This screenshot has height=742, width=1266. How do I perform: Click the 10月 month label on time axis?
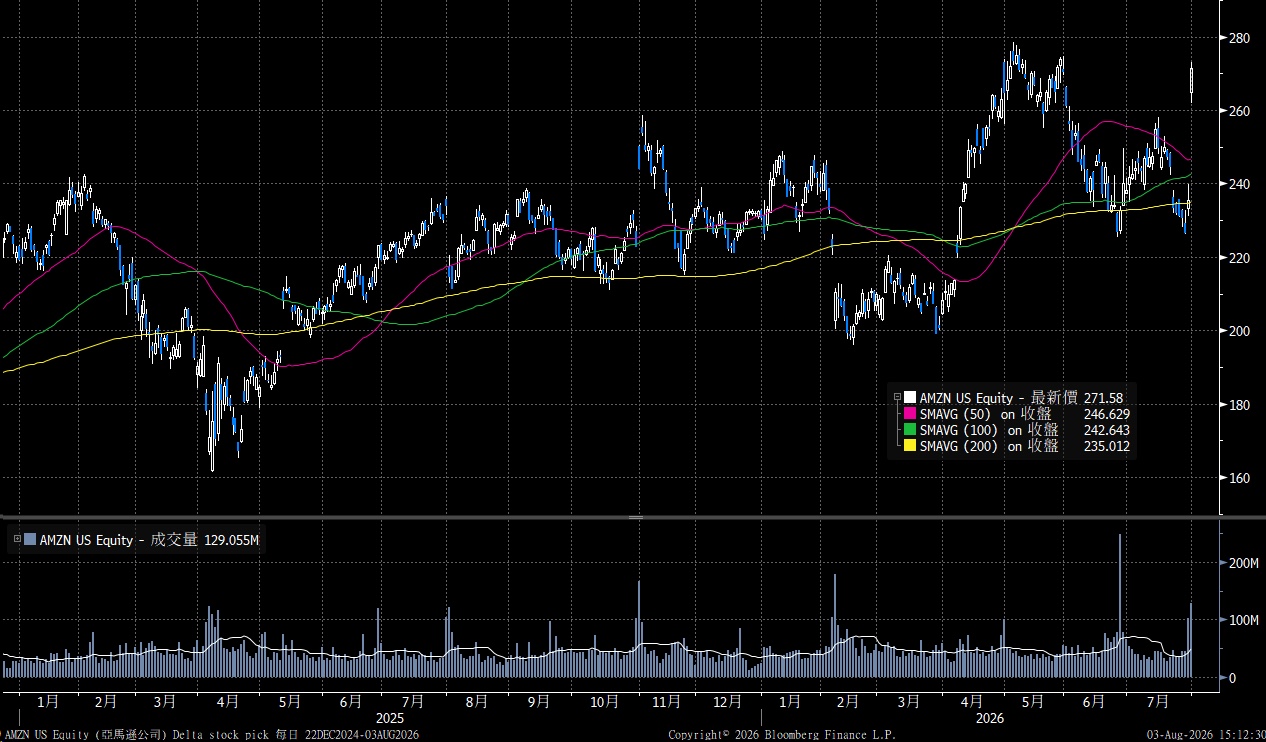tap(605, 702)
